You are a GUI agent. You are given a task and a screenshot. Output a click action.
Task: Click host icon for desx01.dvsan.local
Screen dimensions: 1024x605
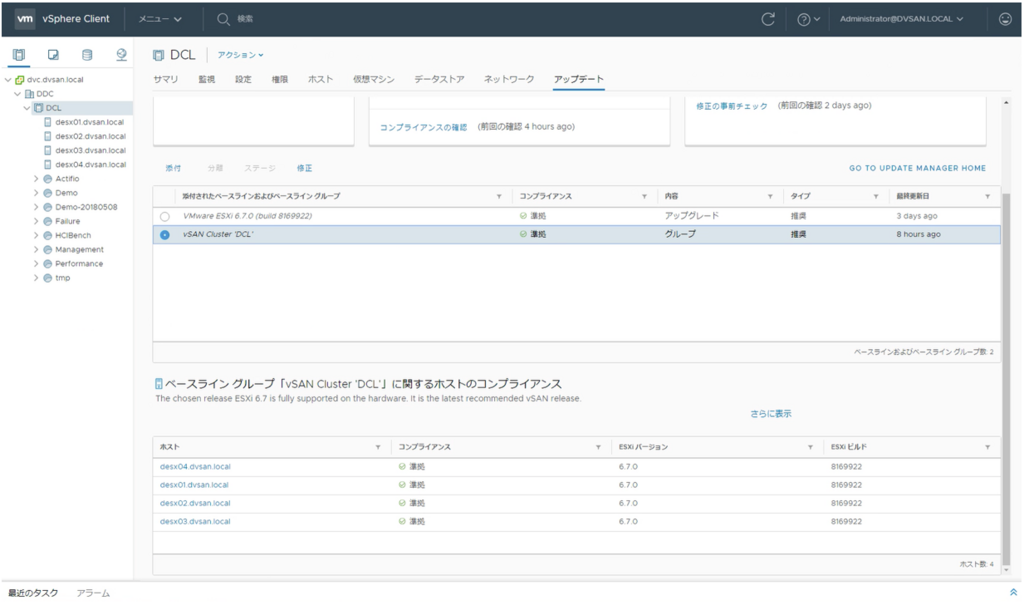tap(48, 122)
